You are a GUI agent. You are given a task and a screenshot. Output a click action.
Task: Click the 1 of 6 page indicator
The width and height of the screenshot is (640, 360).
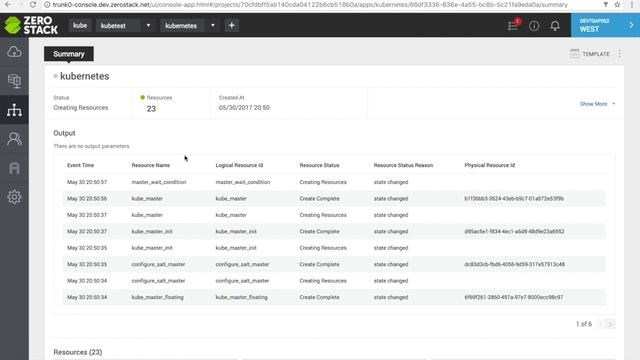coord(584,324)
